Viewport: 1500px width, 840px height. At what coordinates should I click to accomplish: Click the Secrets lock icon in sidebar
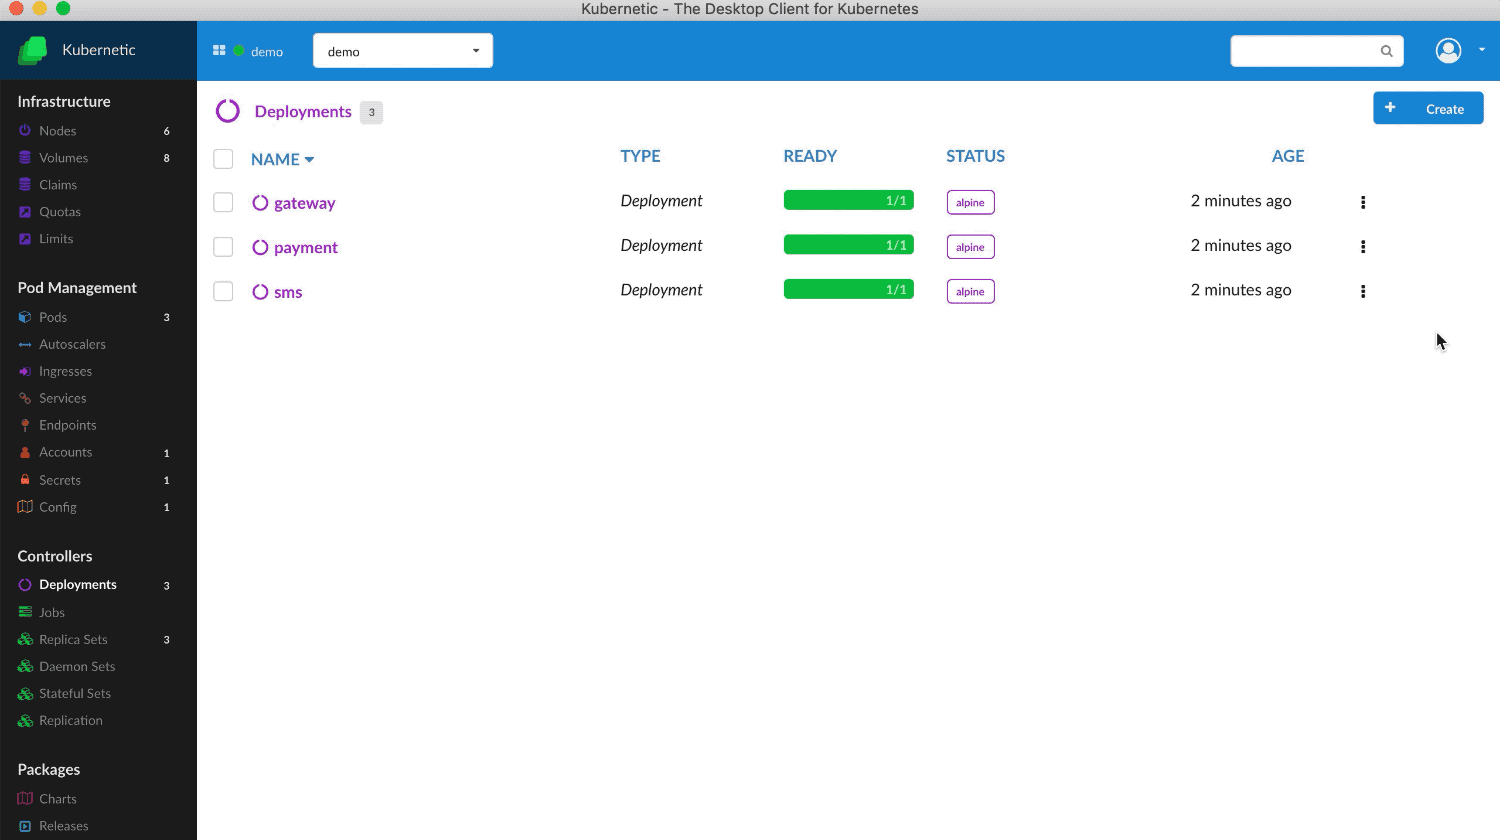[25, 480]
